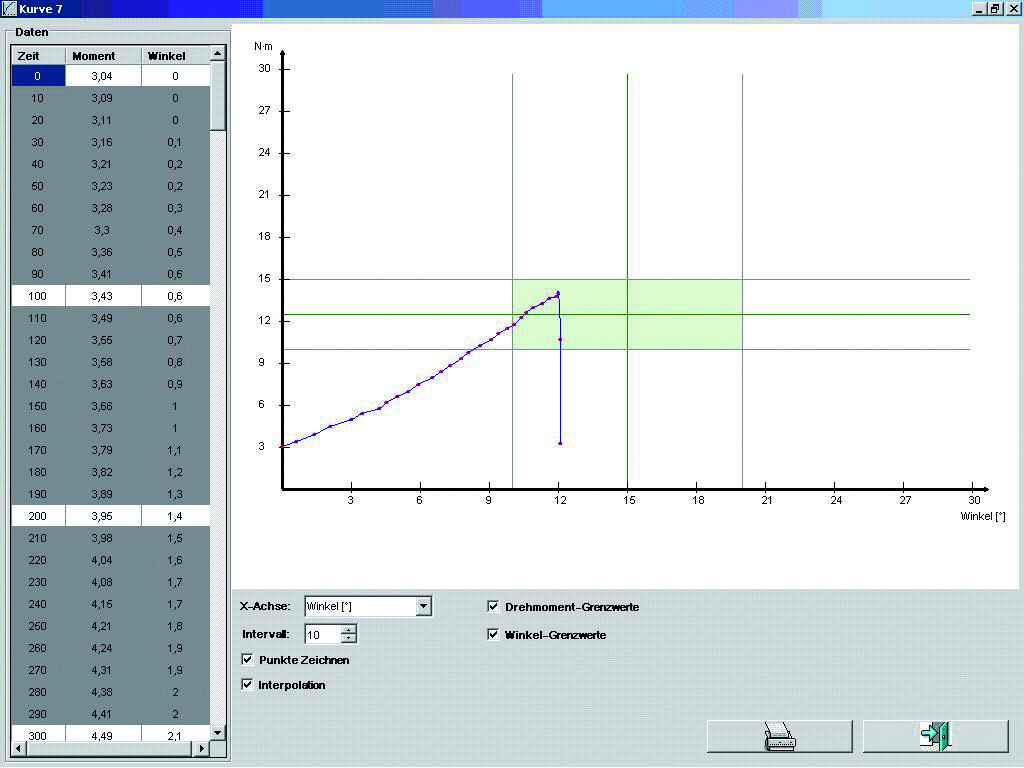Image resolution: width=1024 pixels, height=768 pixels.
Task: Decrease the Intervall value with down arrow
Action: pos(348,639)
